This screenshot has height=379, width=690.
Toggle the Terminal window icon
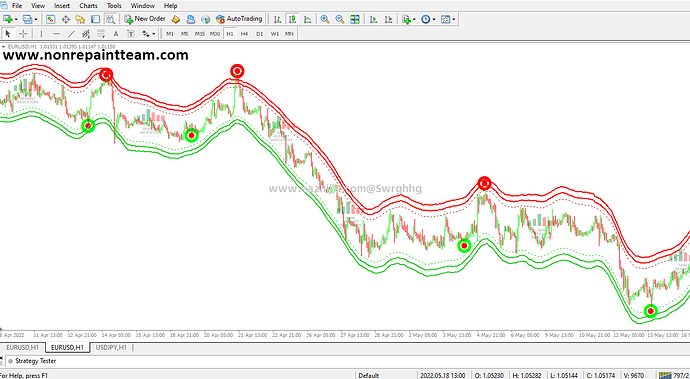[95, 19]
